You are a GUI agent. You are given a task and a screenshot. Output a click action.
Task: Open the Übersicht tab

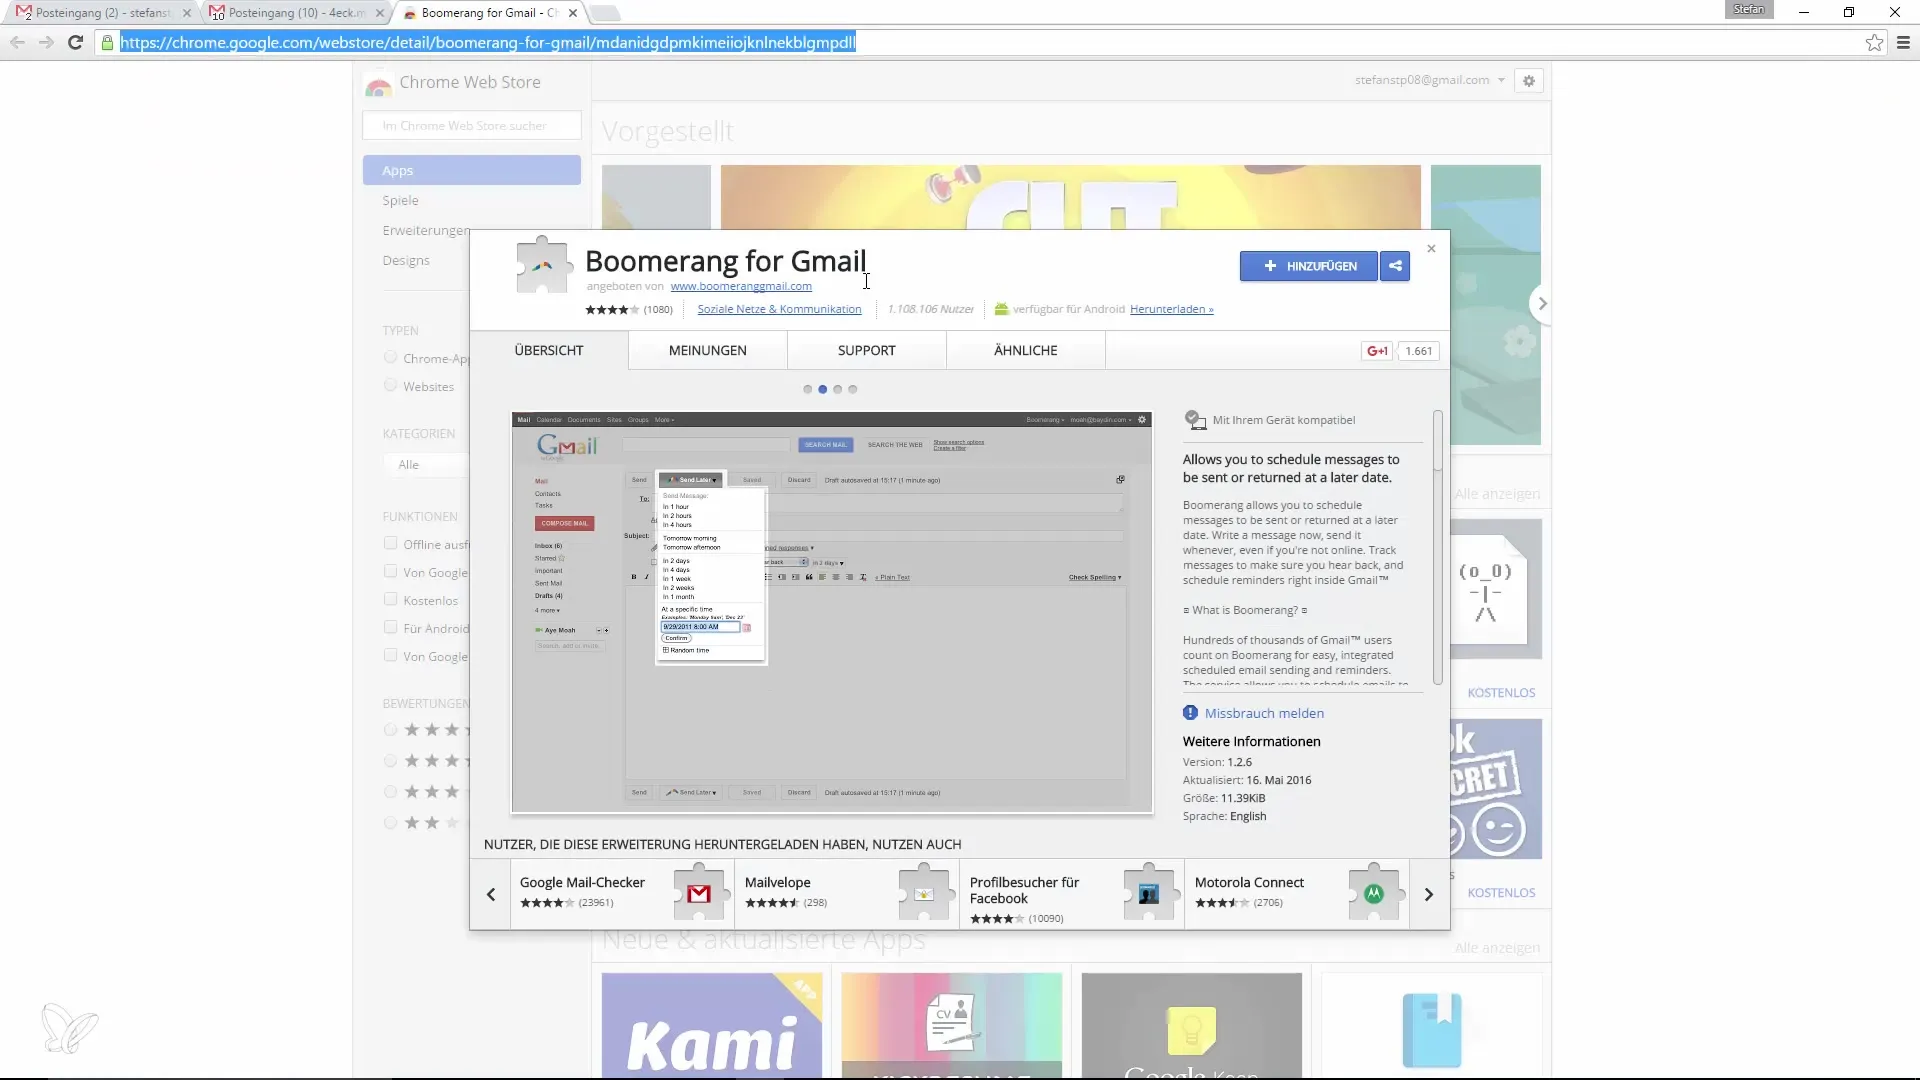click(549, 350)
